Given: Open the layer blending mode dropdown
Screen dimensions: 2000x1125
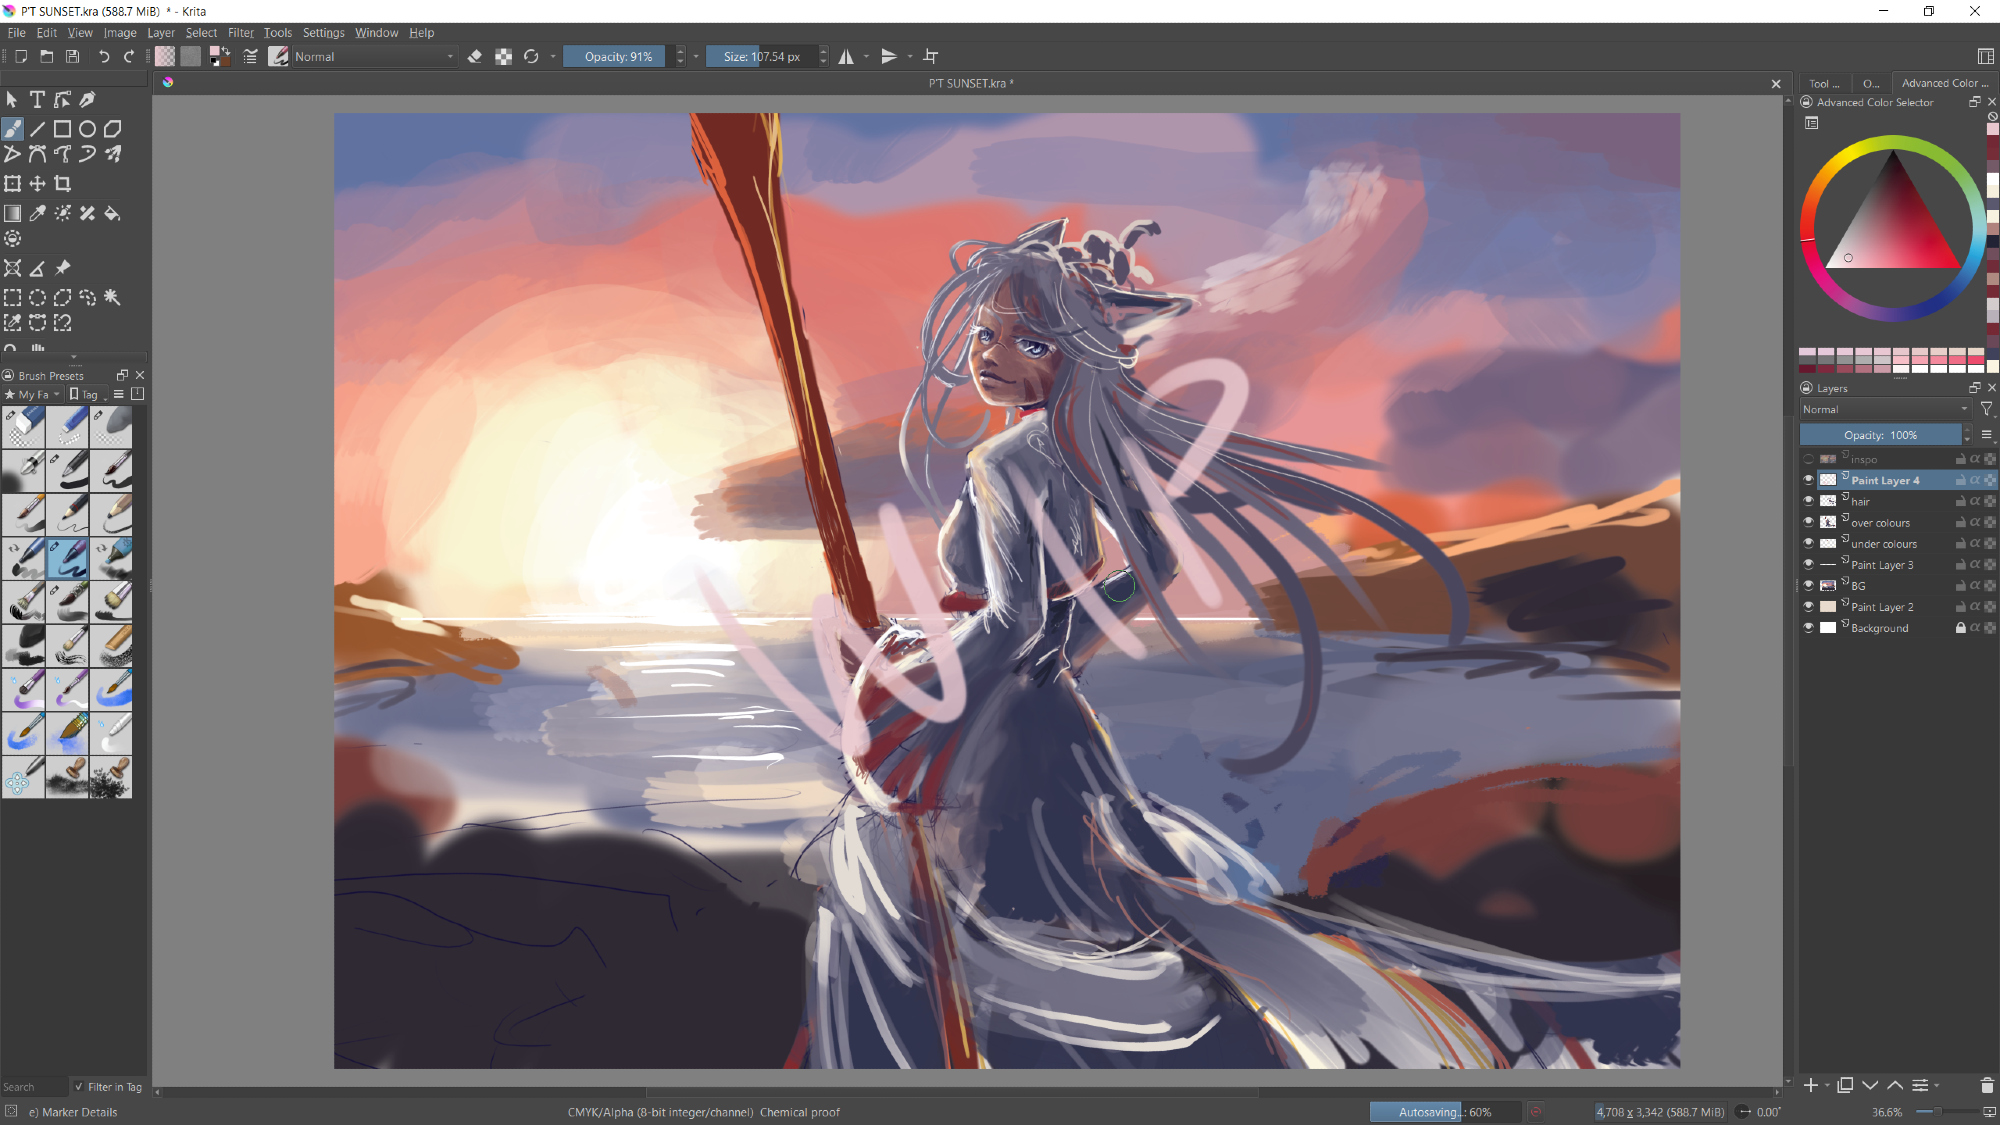Looking at the screenshot, I should pos(1884,409).
